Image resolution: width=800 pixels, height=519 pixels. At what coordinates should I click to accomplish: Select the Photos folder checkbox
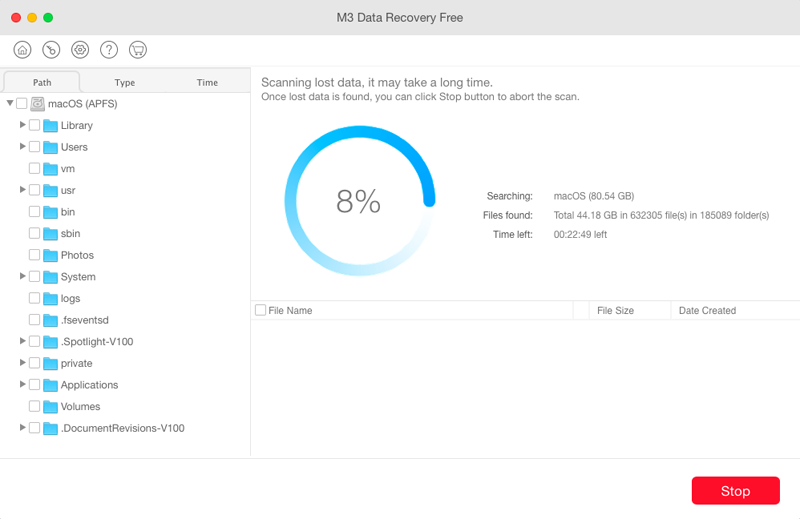click(x=34, y=255)
